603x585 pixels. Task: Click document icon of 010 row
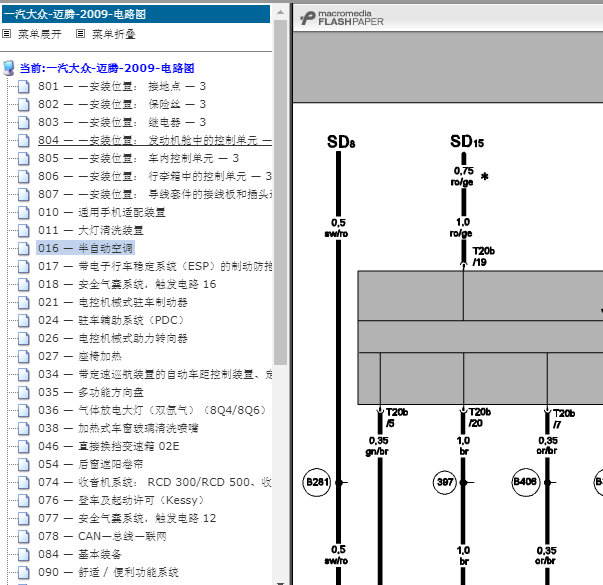tap(23, 213)
